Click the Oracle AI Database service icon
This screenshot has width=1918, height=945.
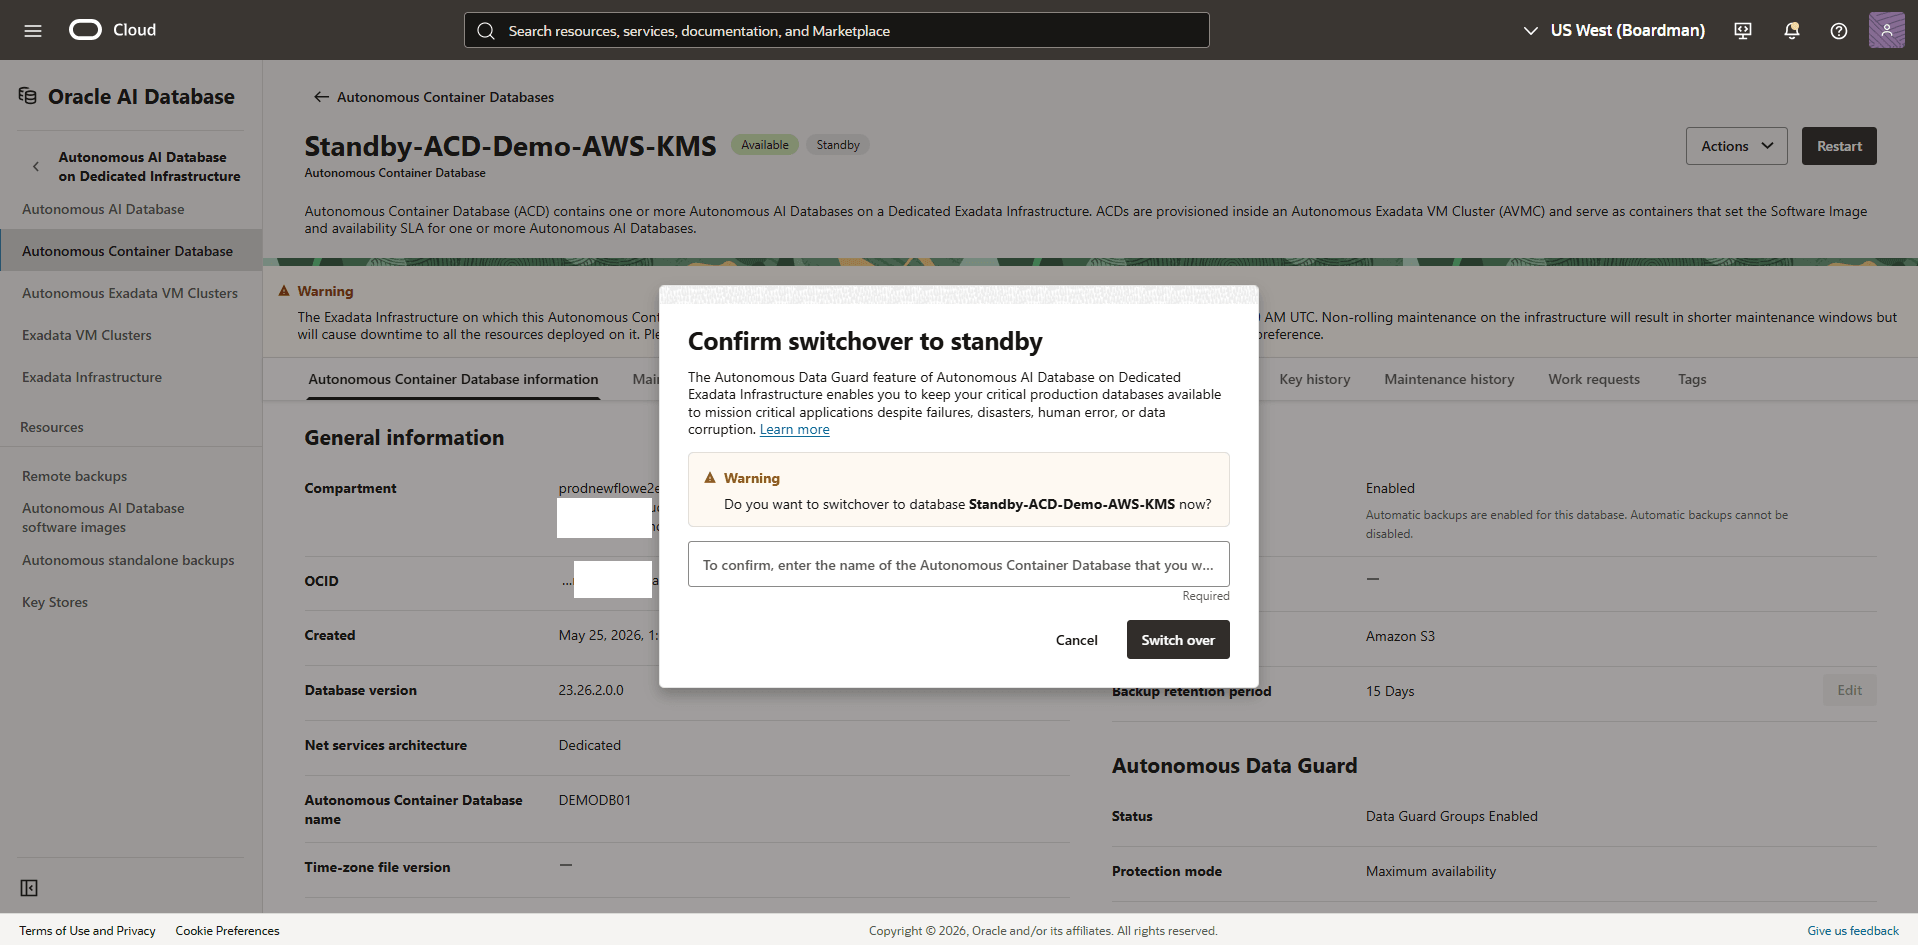click(28, 96)
